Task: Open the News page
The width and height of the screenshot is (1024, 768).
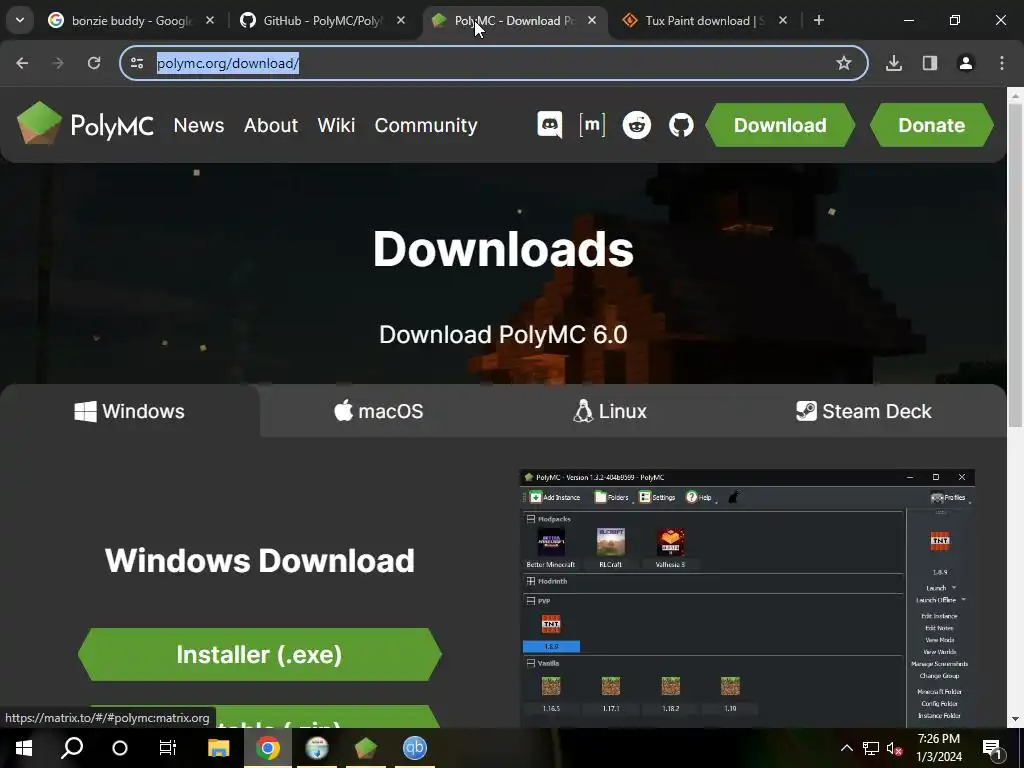Action: click(x=199, y=125)
